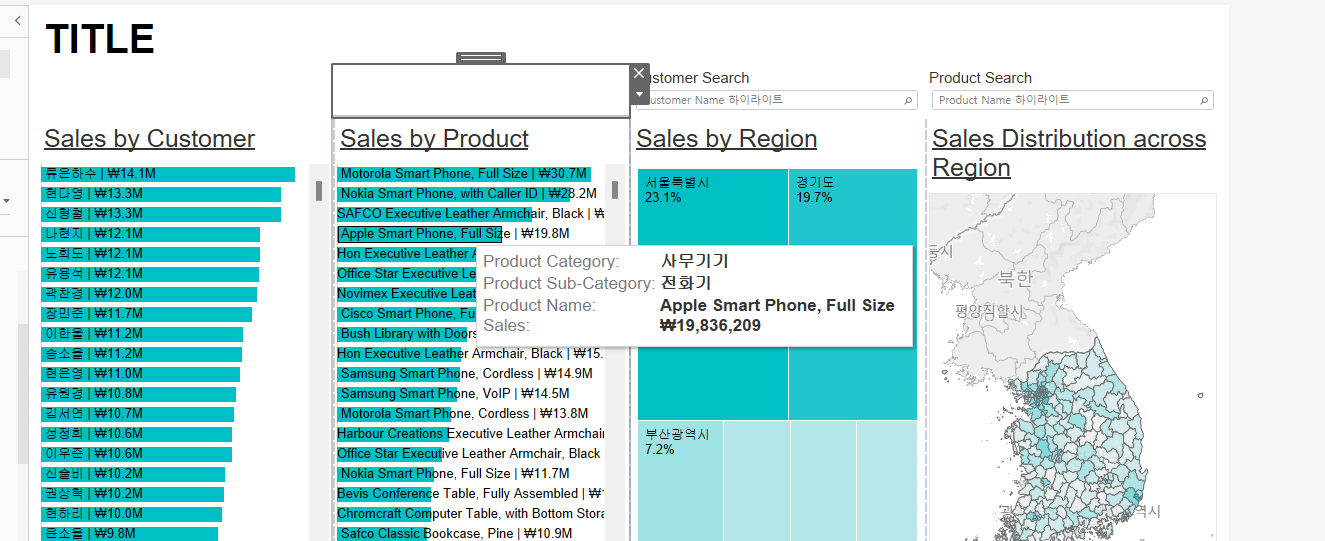Screen dimensions: 1325x541
Task: Select Motorola Smart Phone, Cordless ₩13.8M bar
Action: point(393,414)
